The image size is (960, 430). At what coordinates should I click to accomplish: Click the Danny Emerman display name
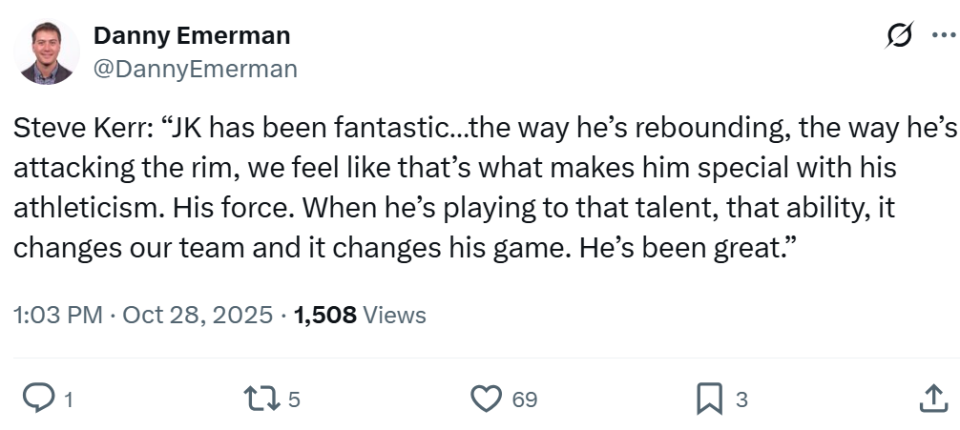point(191,36)
